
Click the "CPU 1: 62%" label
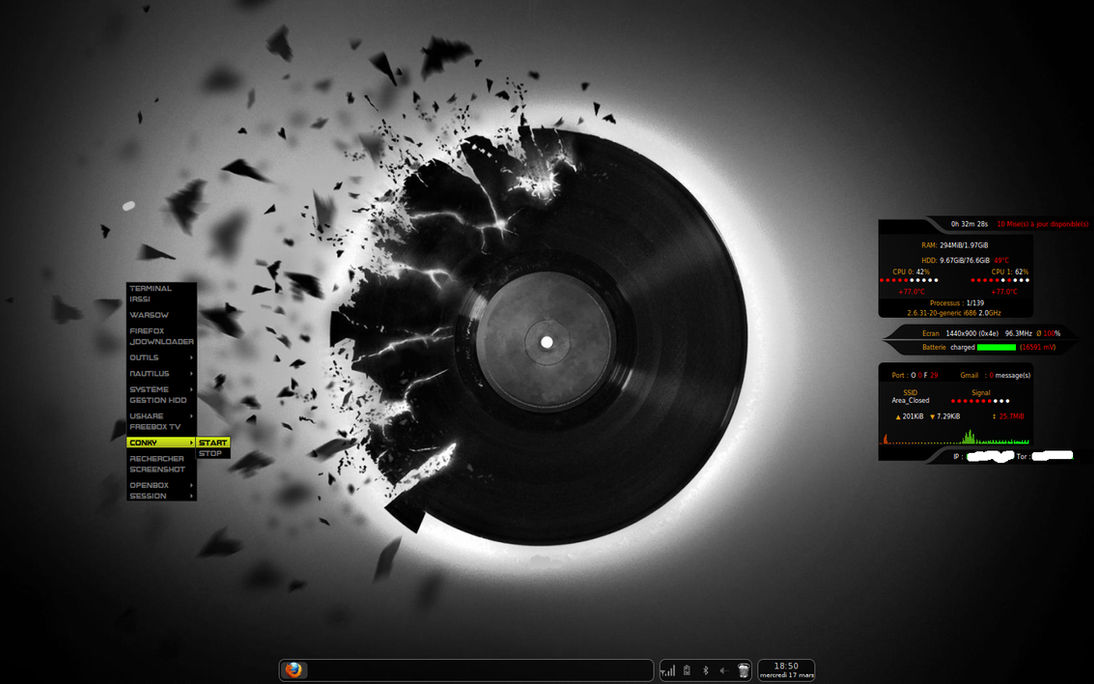(1010, 272)
